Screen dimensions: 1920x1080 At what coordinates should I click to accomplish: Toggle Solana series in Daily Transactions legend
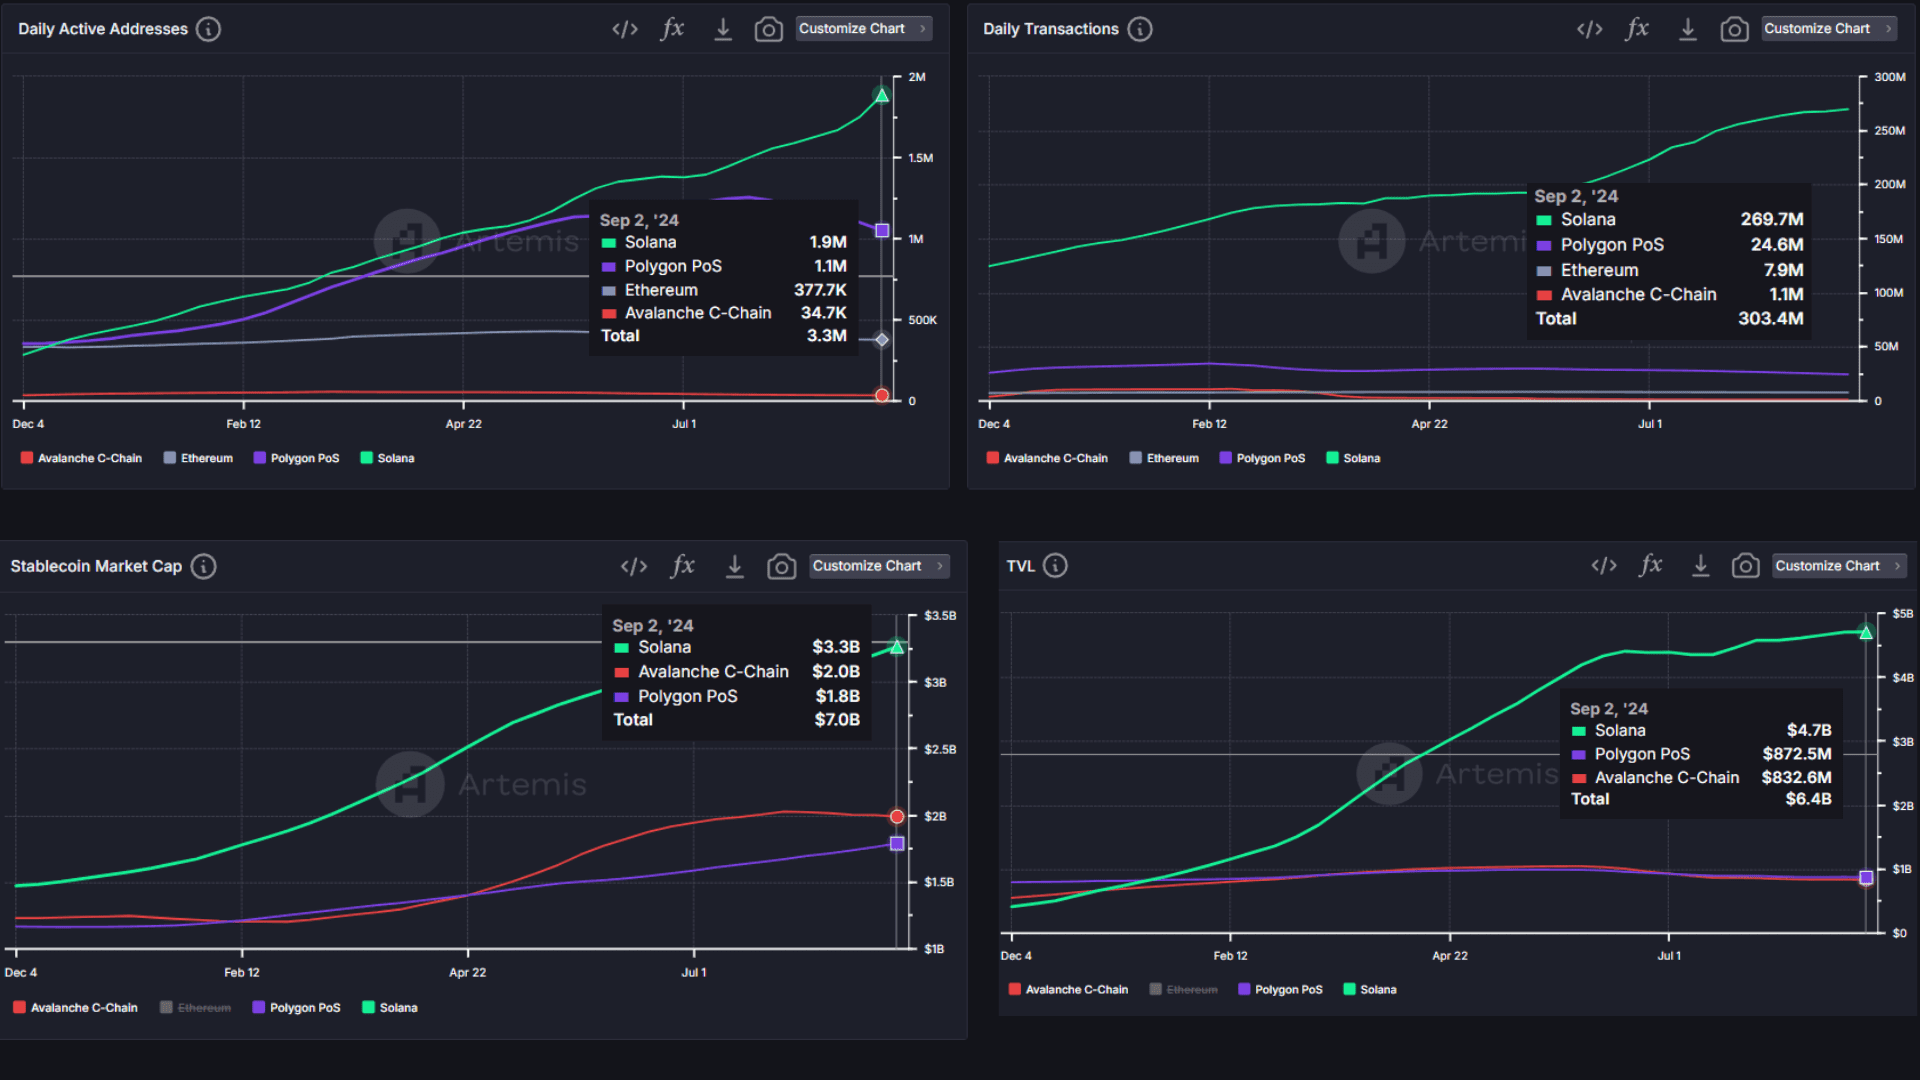(x=1353, y=458)
